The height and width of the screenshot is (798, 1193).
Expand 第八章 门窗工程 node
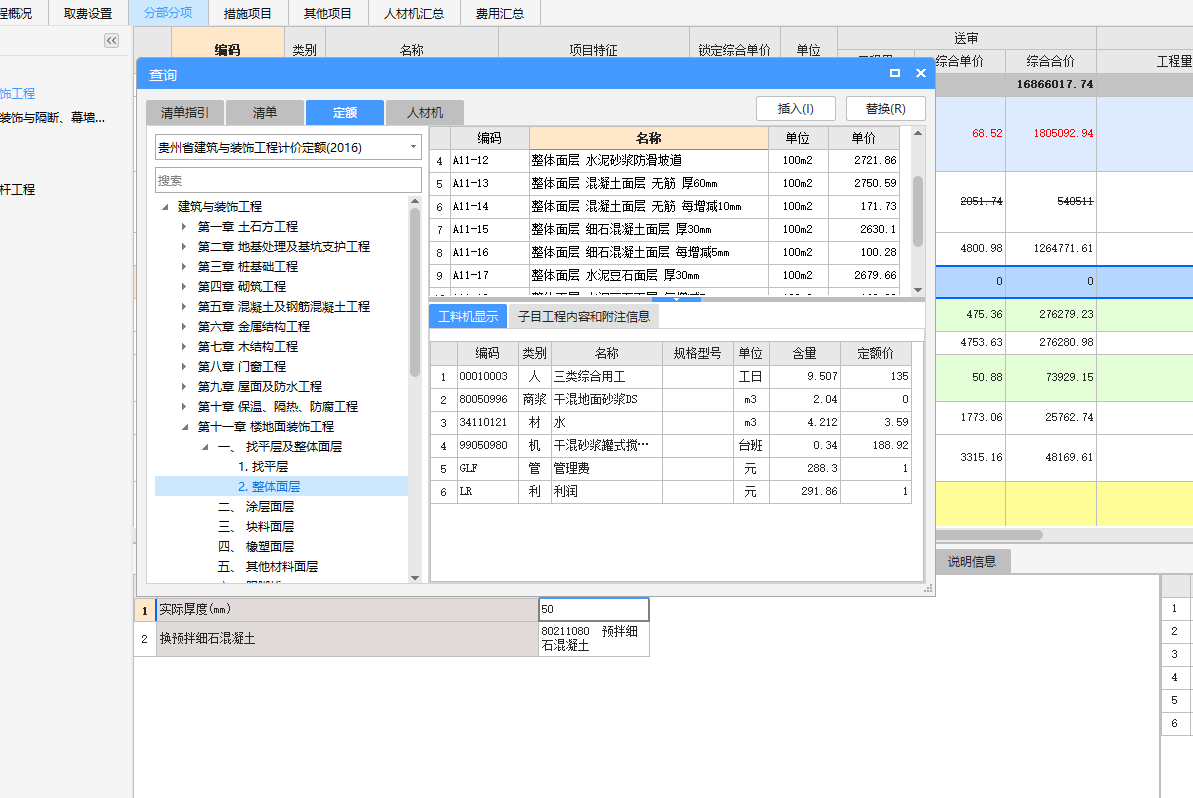point(184,367)
